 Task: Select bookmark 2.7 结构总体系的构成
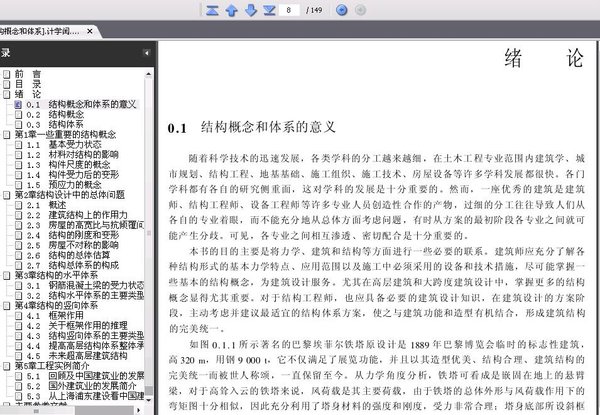[72, 265]
